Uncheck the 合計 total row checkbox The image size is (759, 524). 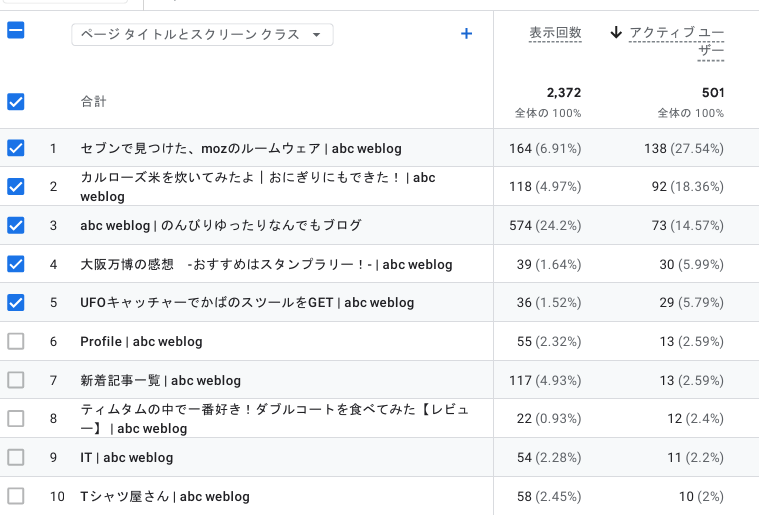[16, 101]
